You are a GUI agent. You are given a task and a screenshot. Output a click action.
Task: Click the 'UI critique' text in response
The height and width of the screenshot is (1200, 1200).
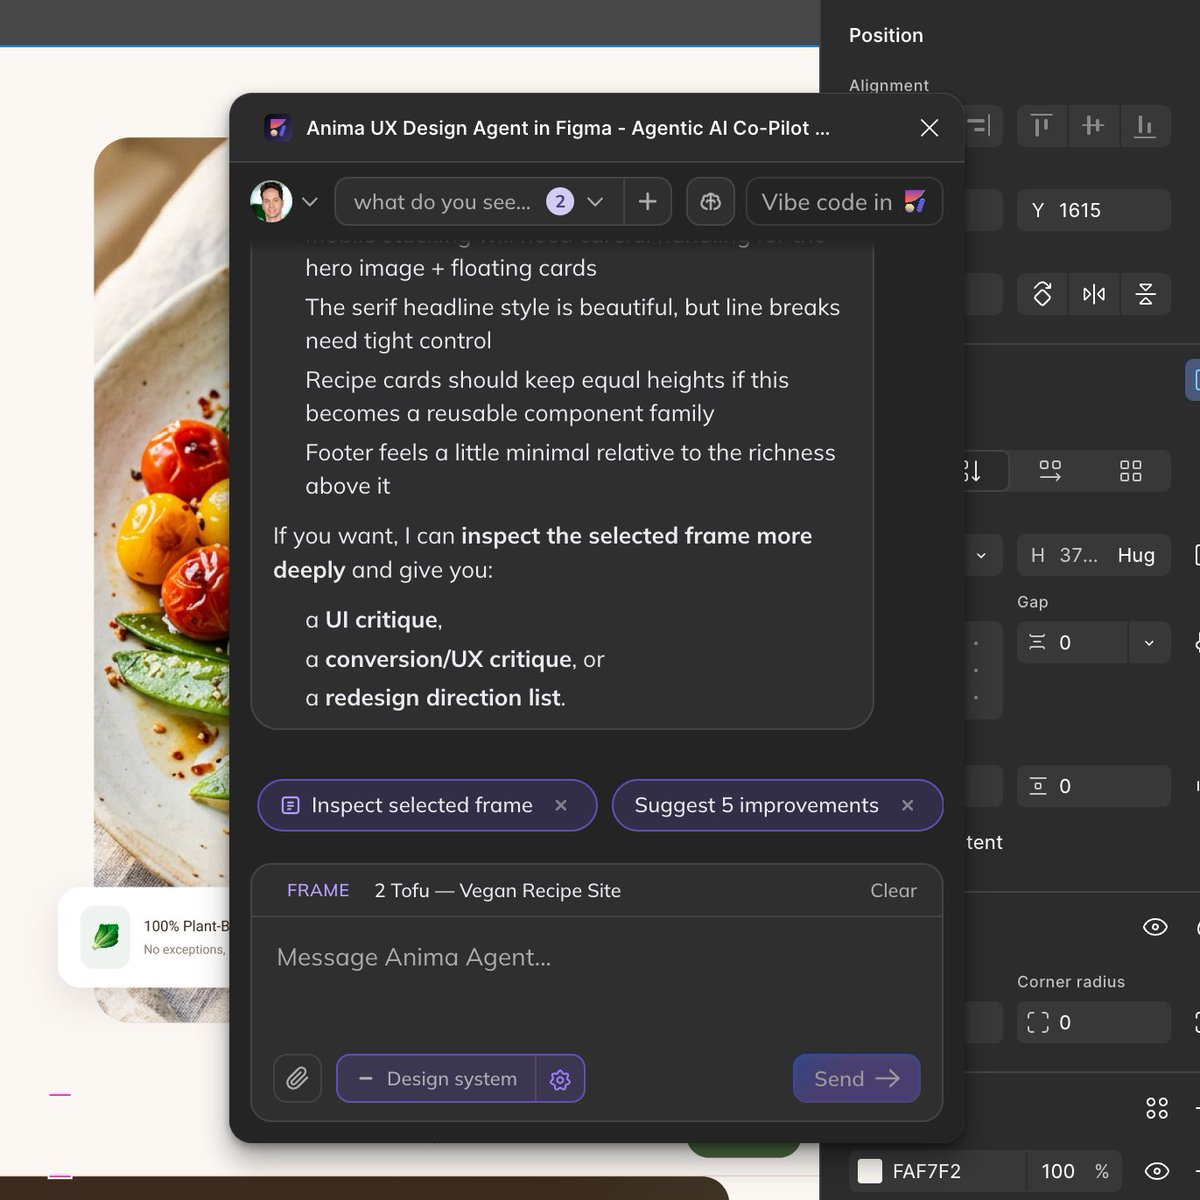coord(382,620)
